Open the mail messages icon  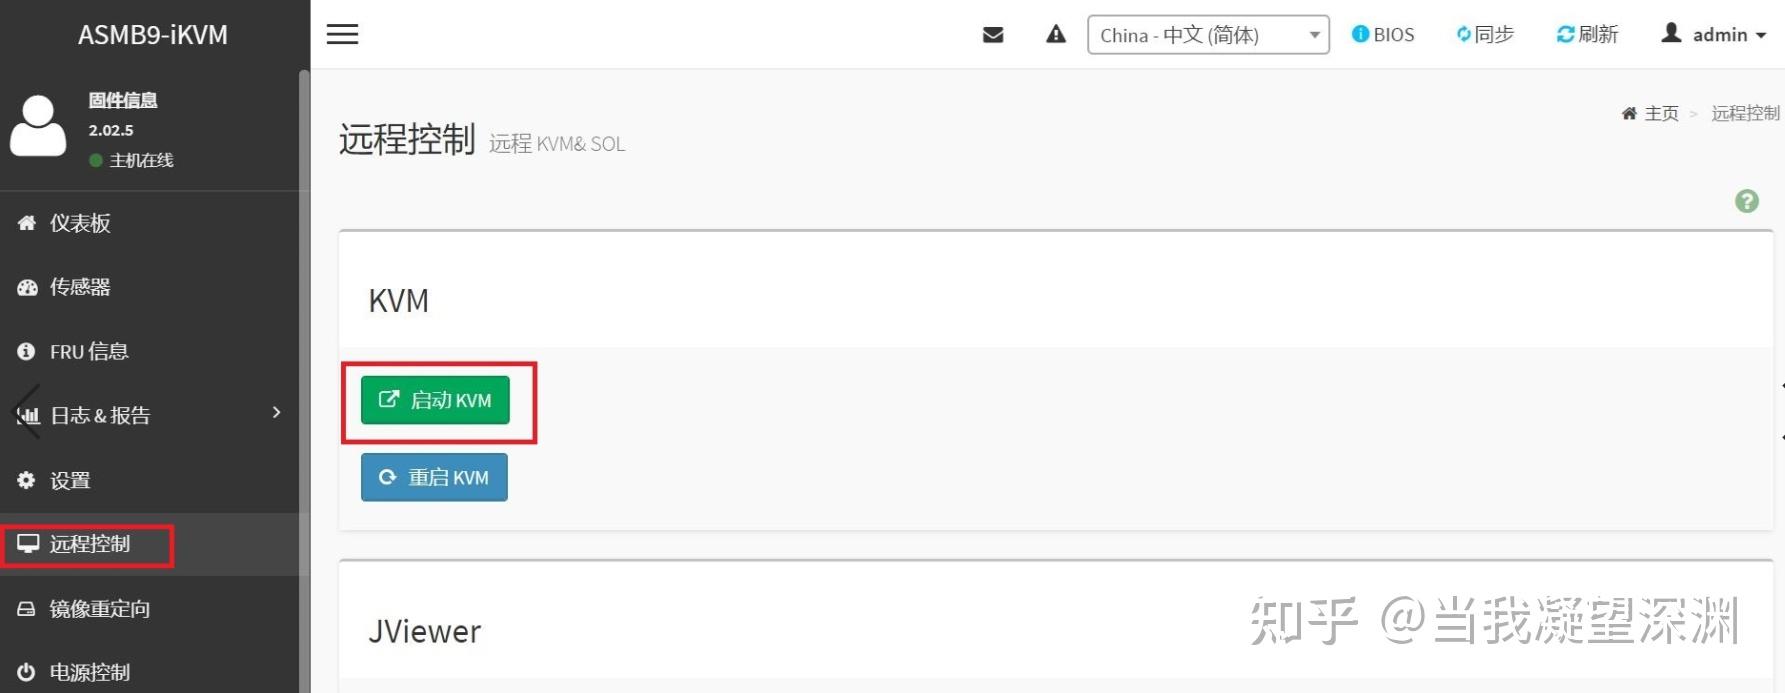coord(993,35)
